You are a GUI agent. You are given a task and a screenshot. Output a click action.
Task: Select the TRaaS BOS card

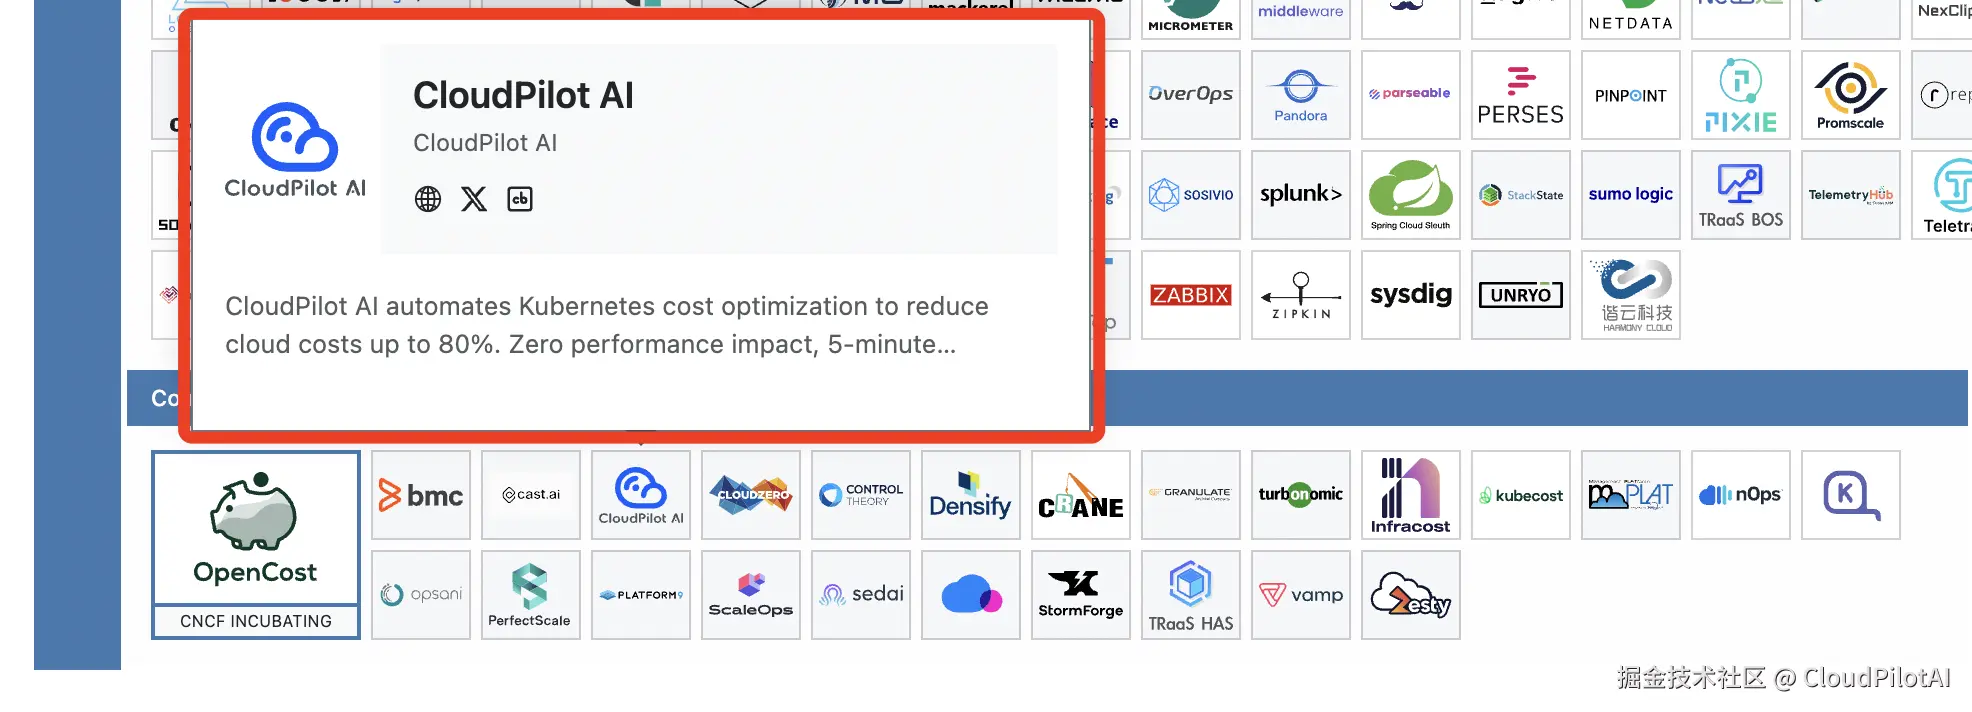click(1741, 195)
